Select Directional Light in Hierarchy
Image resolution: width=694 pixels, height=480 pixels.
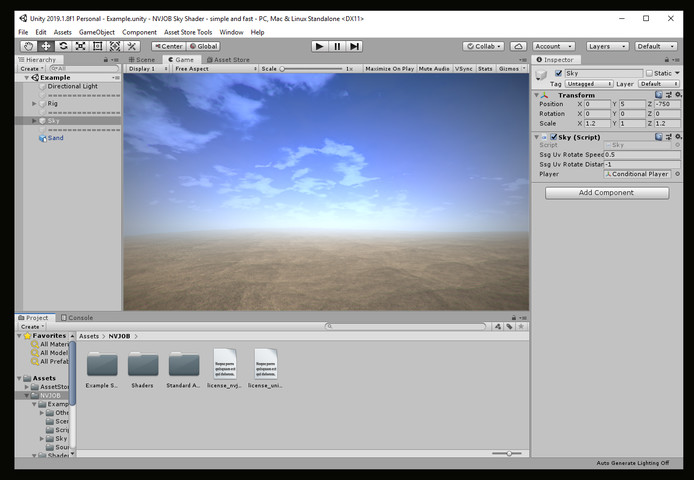73,86
